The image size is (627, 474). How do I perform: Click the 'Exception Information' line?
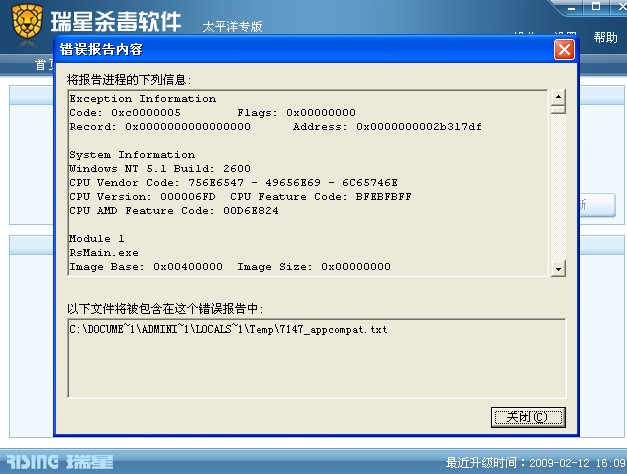tap(142, 99)
